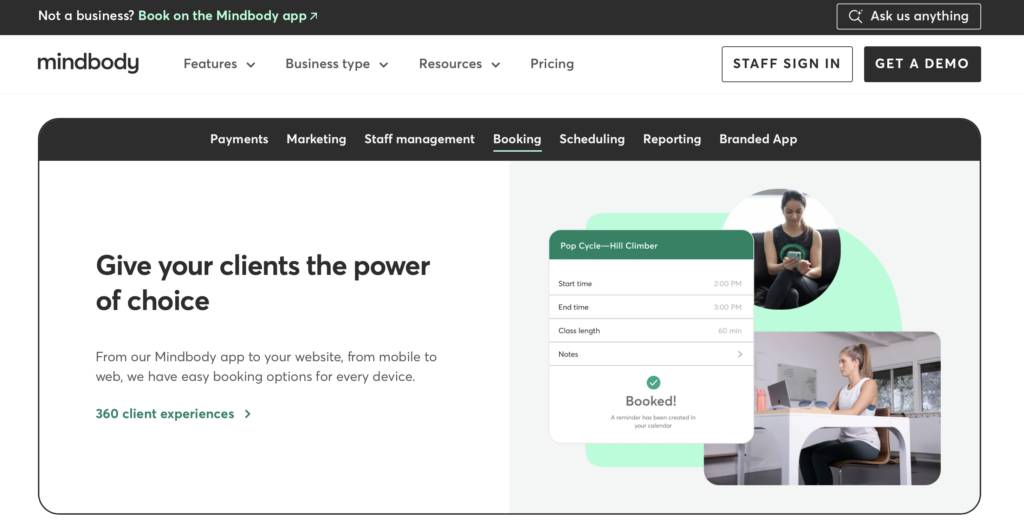Click the woman at desk with laptop photo
This screenshot has width=1024, height=521.
click(822, 408)
